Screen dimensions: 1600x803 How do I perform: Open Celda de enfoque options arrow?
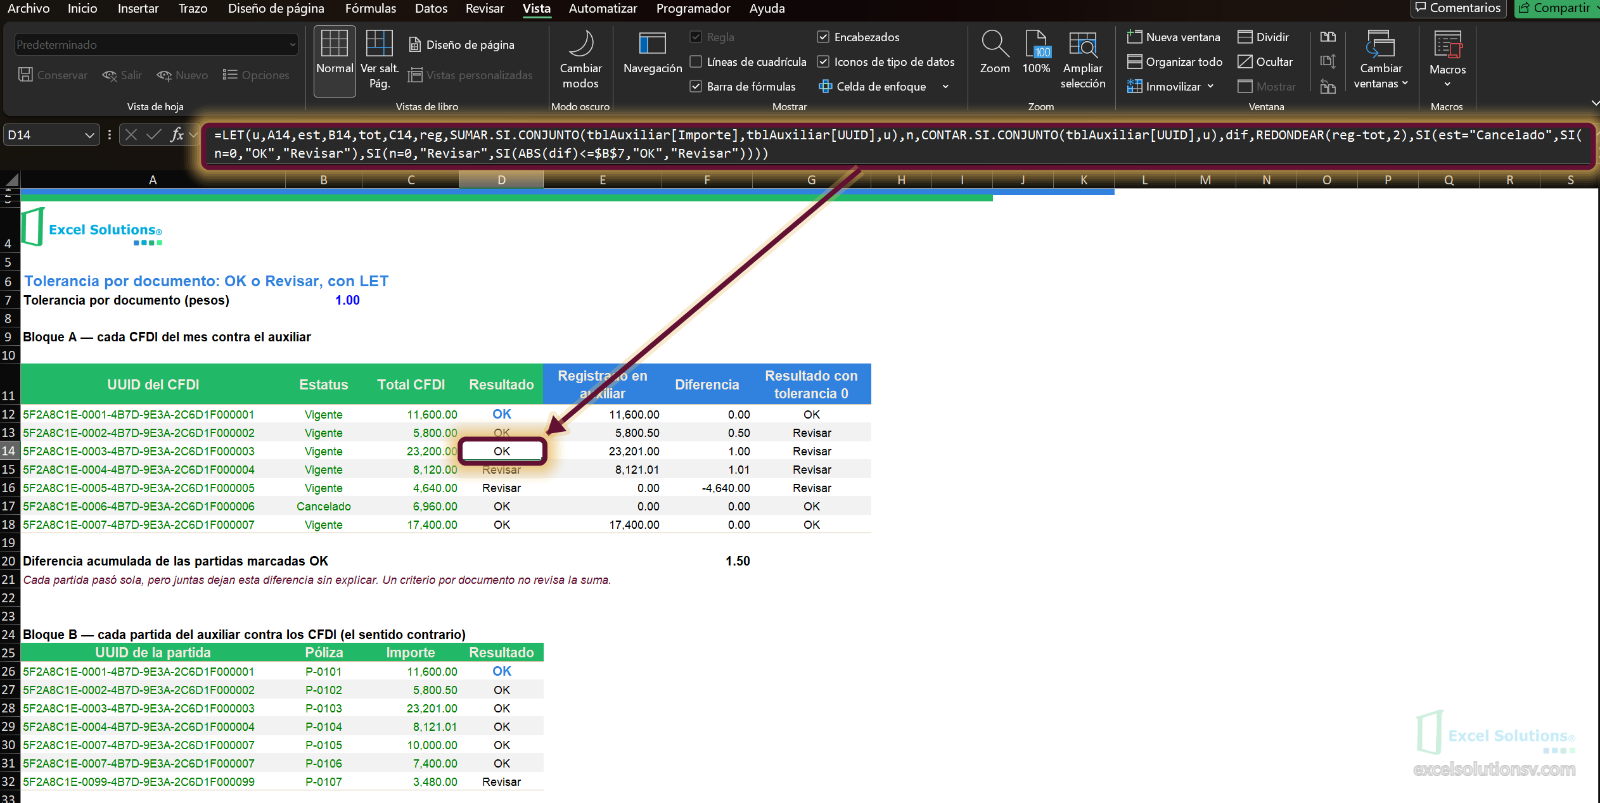pos(945,87)
